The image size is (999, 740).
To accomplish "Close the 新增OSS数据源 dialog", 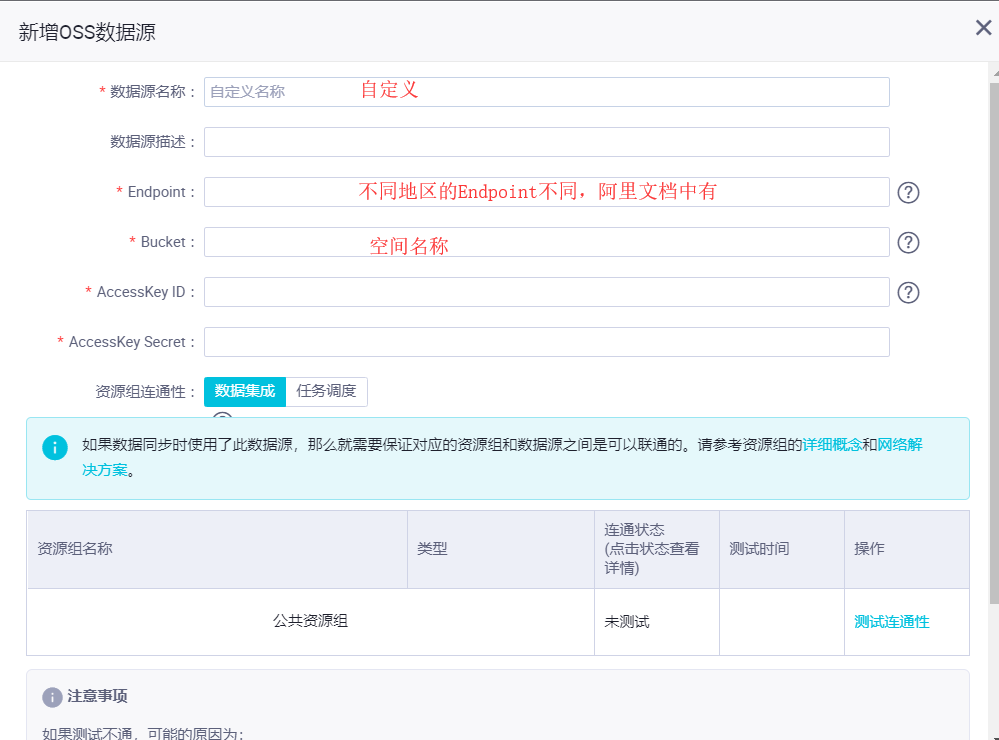I will (x=983, y=28).
